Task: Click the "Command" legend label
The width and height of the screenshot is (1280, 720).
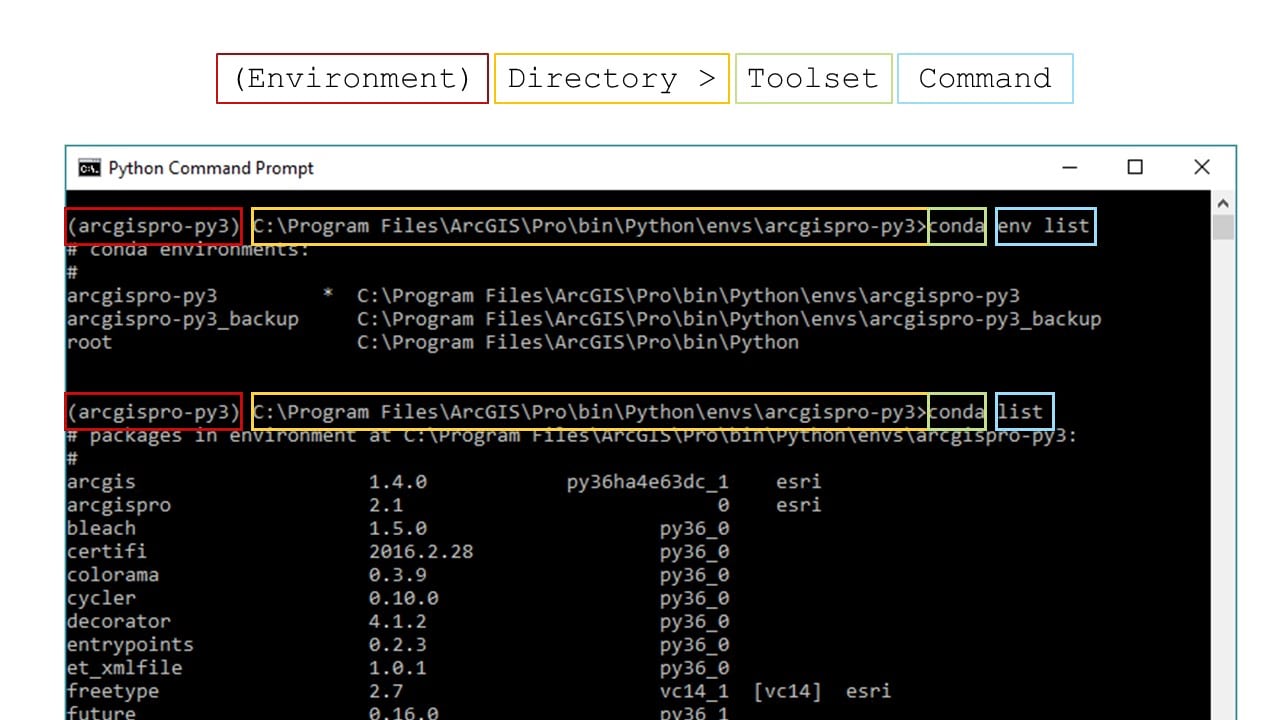Action: coord(985,78)
